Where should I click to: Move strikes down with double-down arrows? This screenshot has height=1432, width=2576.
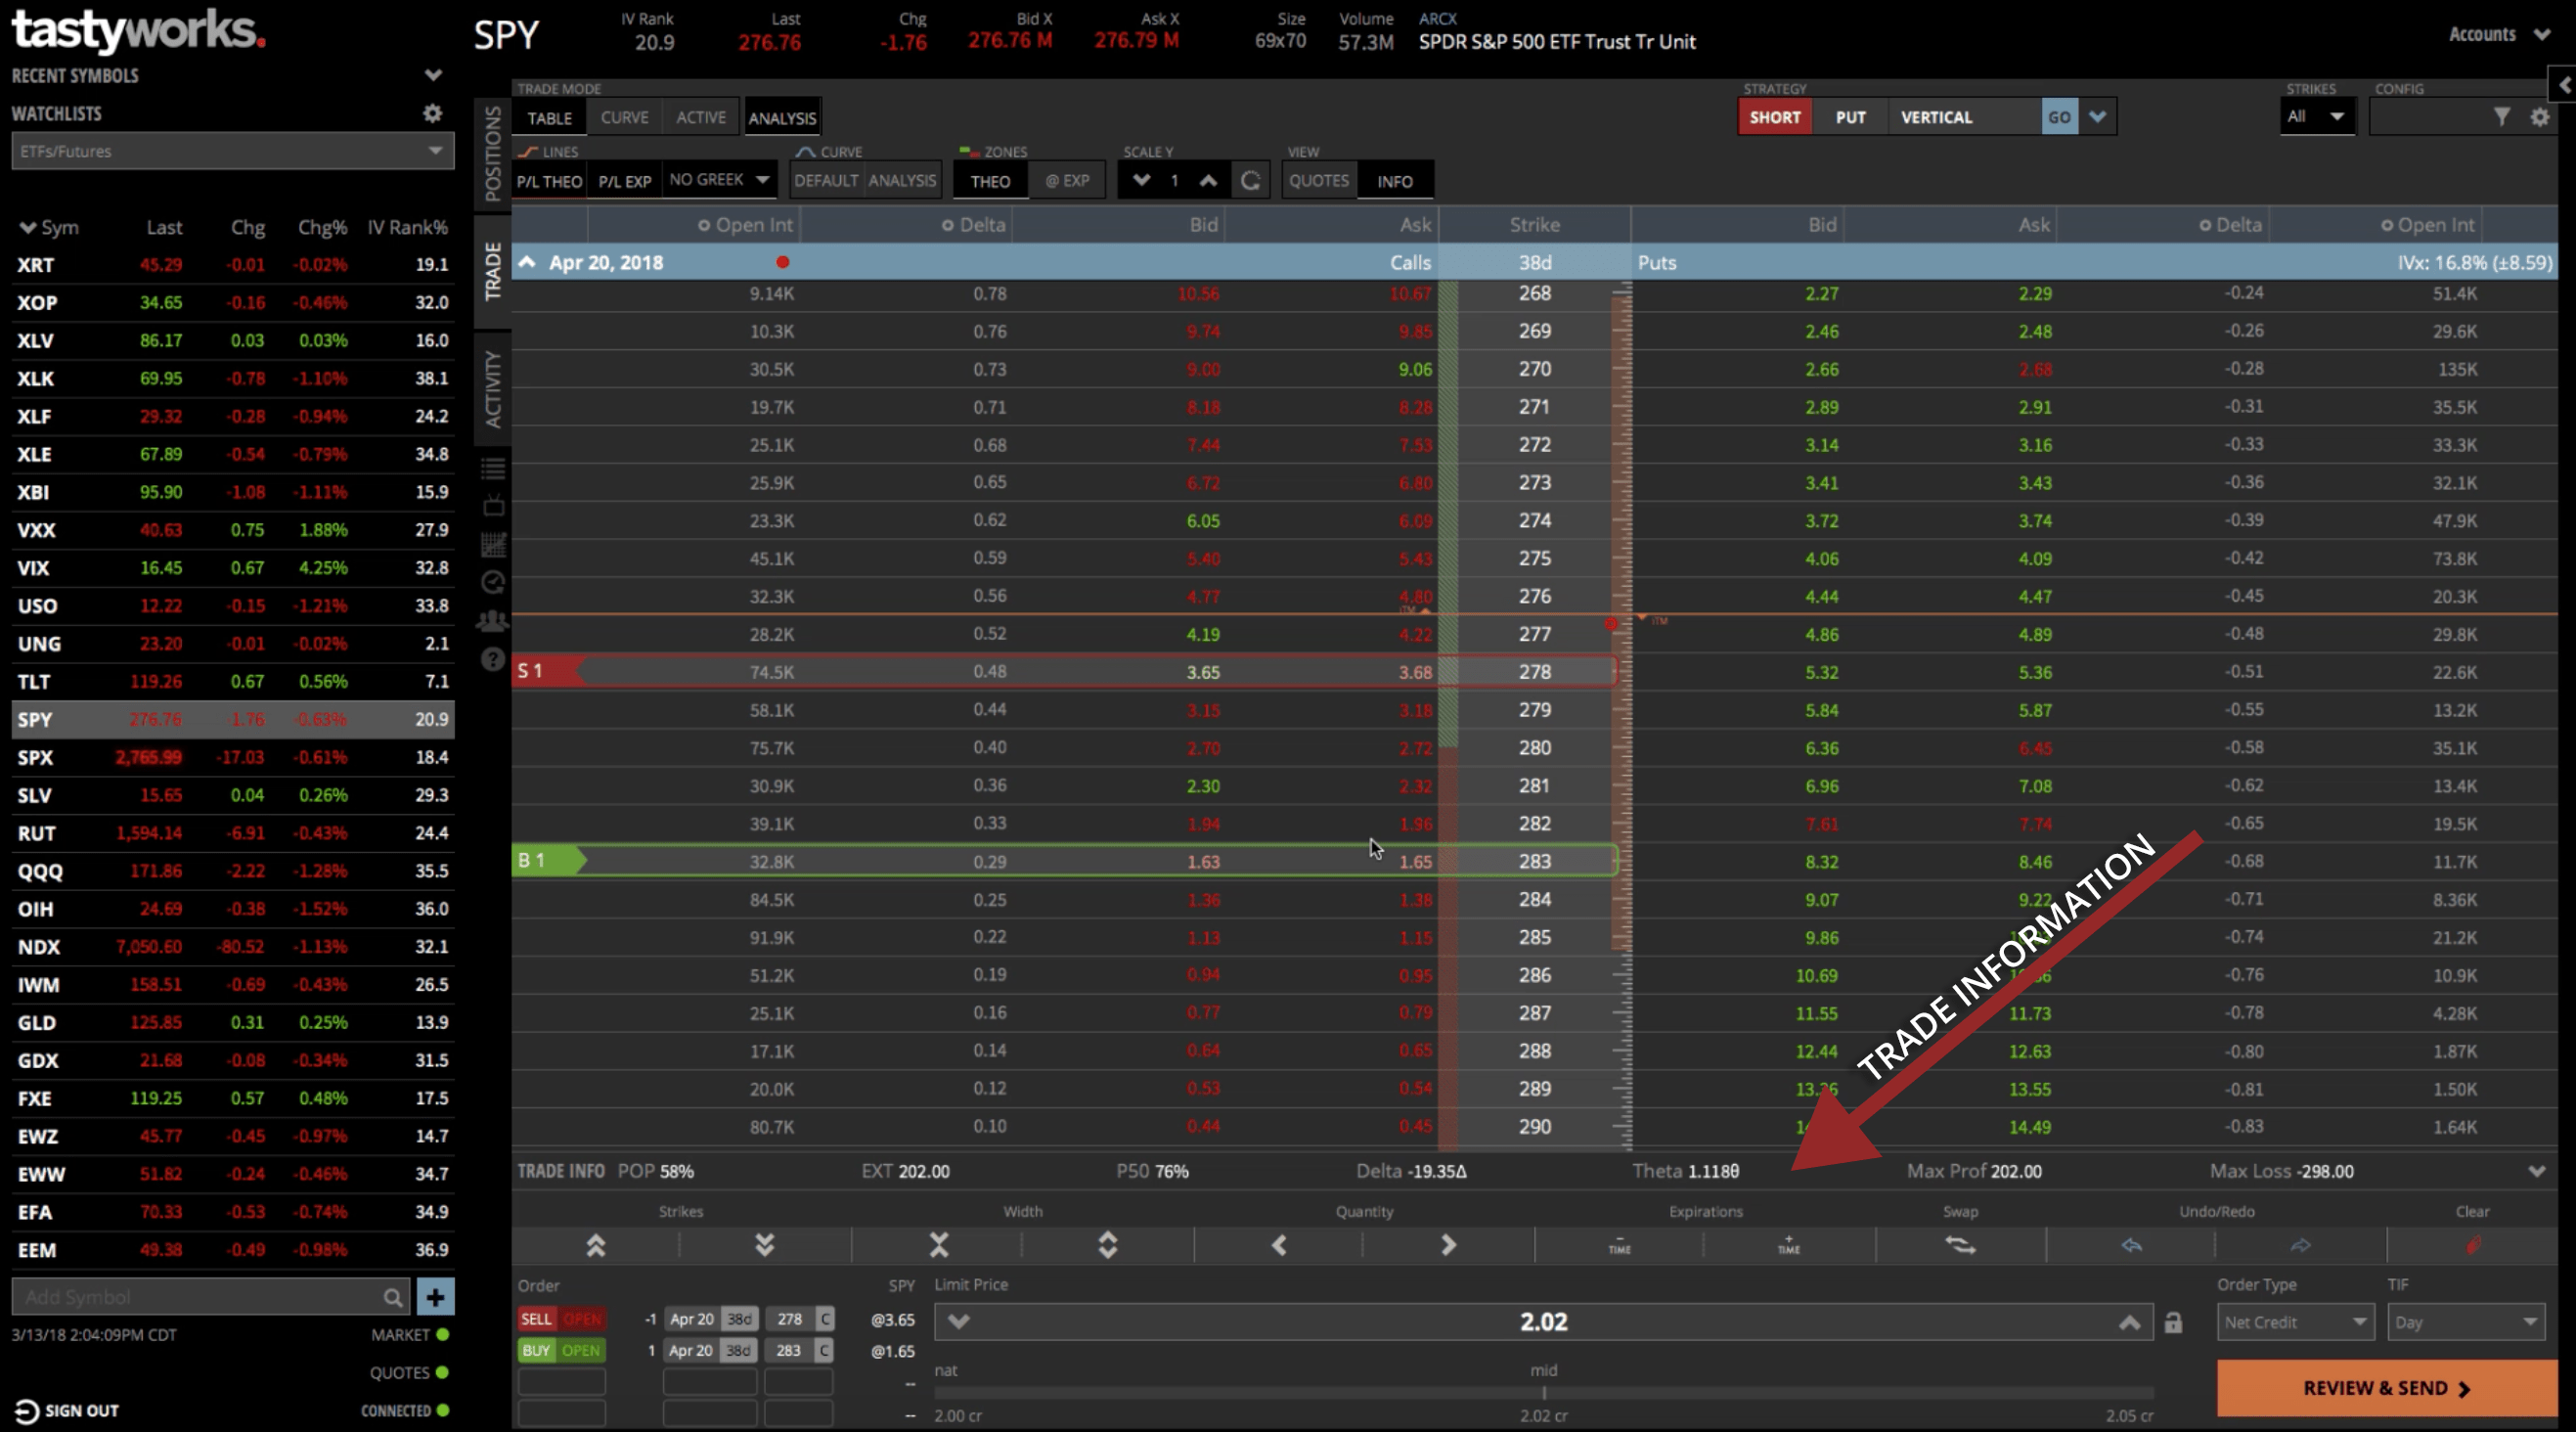coord(765,1245)
